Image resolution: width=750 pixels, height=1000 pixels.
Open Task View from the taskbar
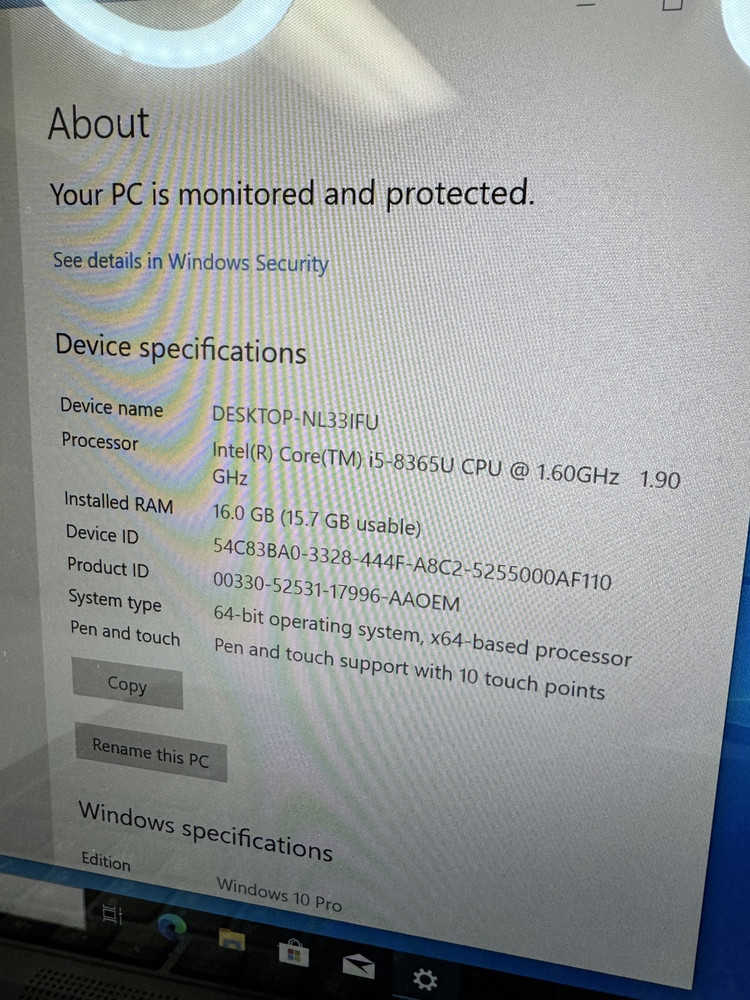pyautogui.click(x=112, y=915)
